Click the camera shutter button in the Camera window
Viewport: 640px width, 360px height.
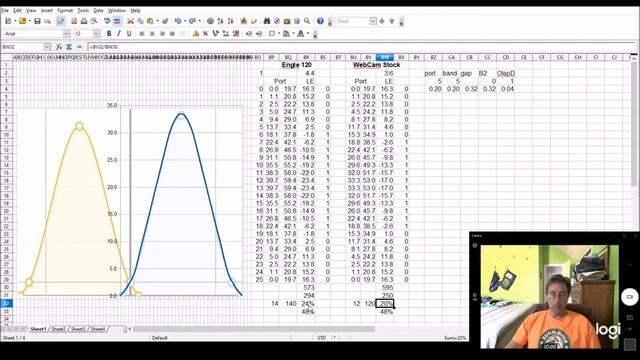click(629, 297)
